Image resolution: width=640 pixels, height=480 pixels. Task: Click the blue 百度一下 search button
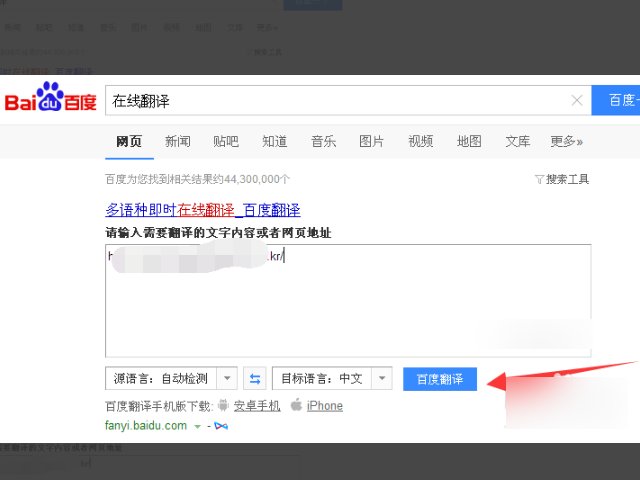[x=616, y=100]
